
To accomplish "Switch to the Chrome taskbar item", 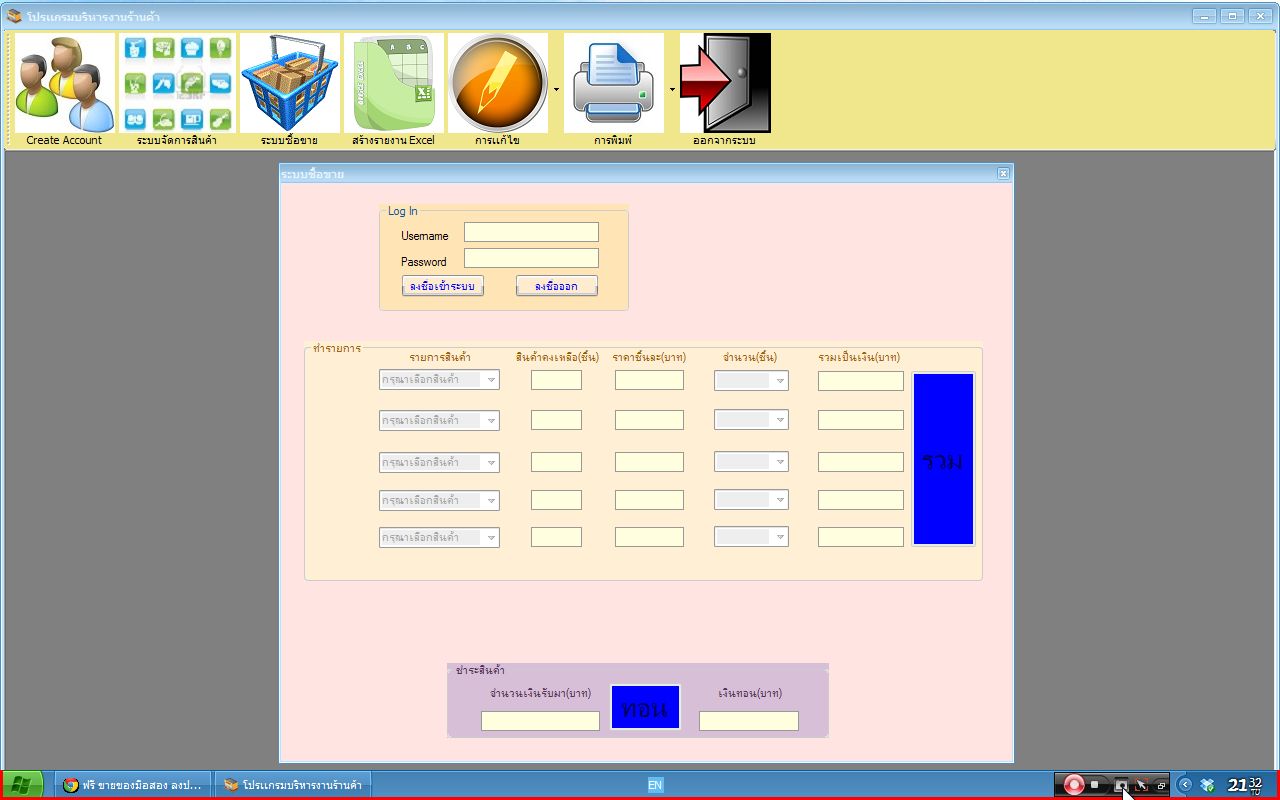I will [134, 785].
